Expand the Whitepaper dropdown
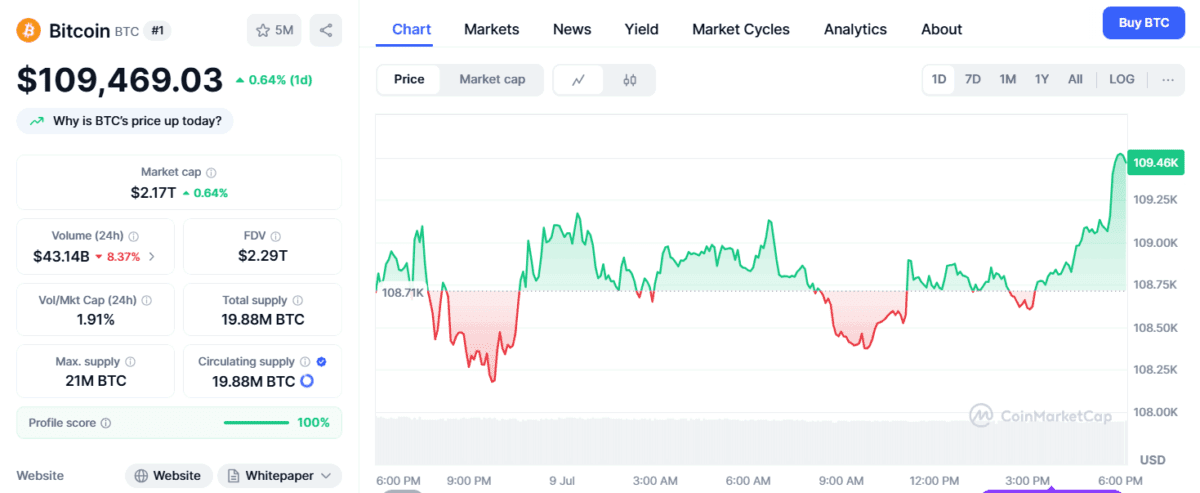Image resolution: width=1200 pixels, height=493 pixels. (x=280, y=476)
